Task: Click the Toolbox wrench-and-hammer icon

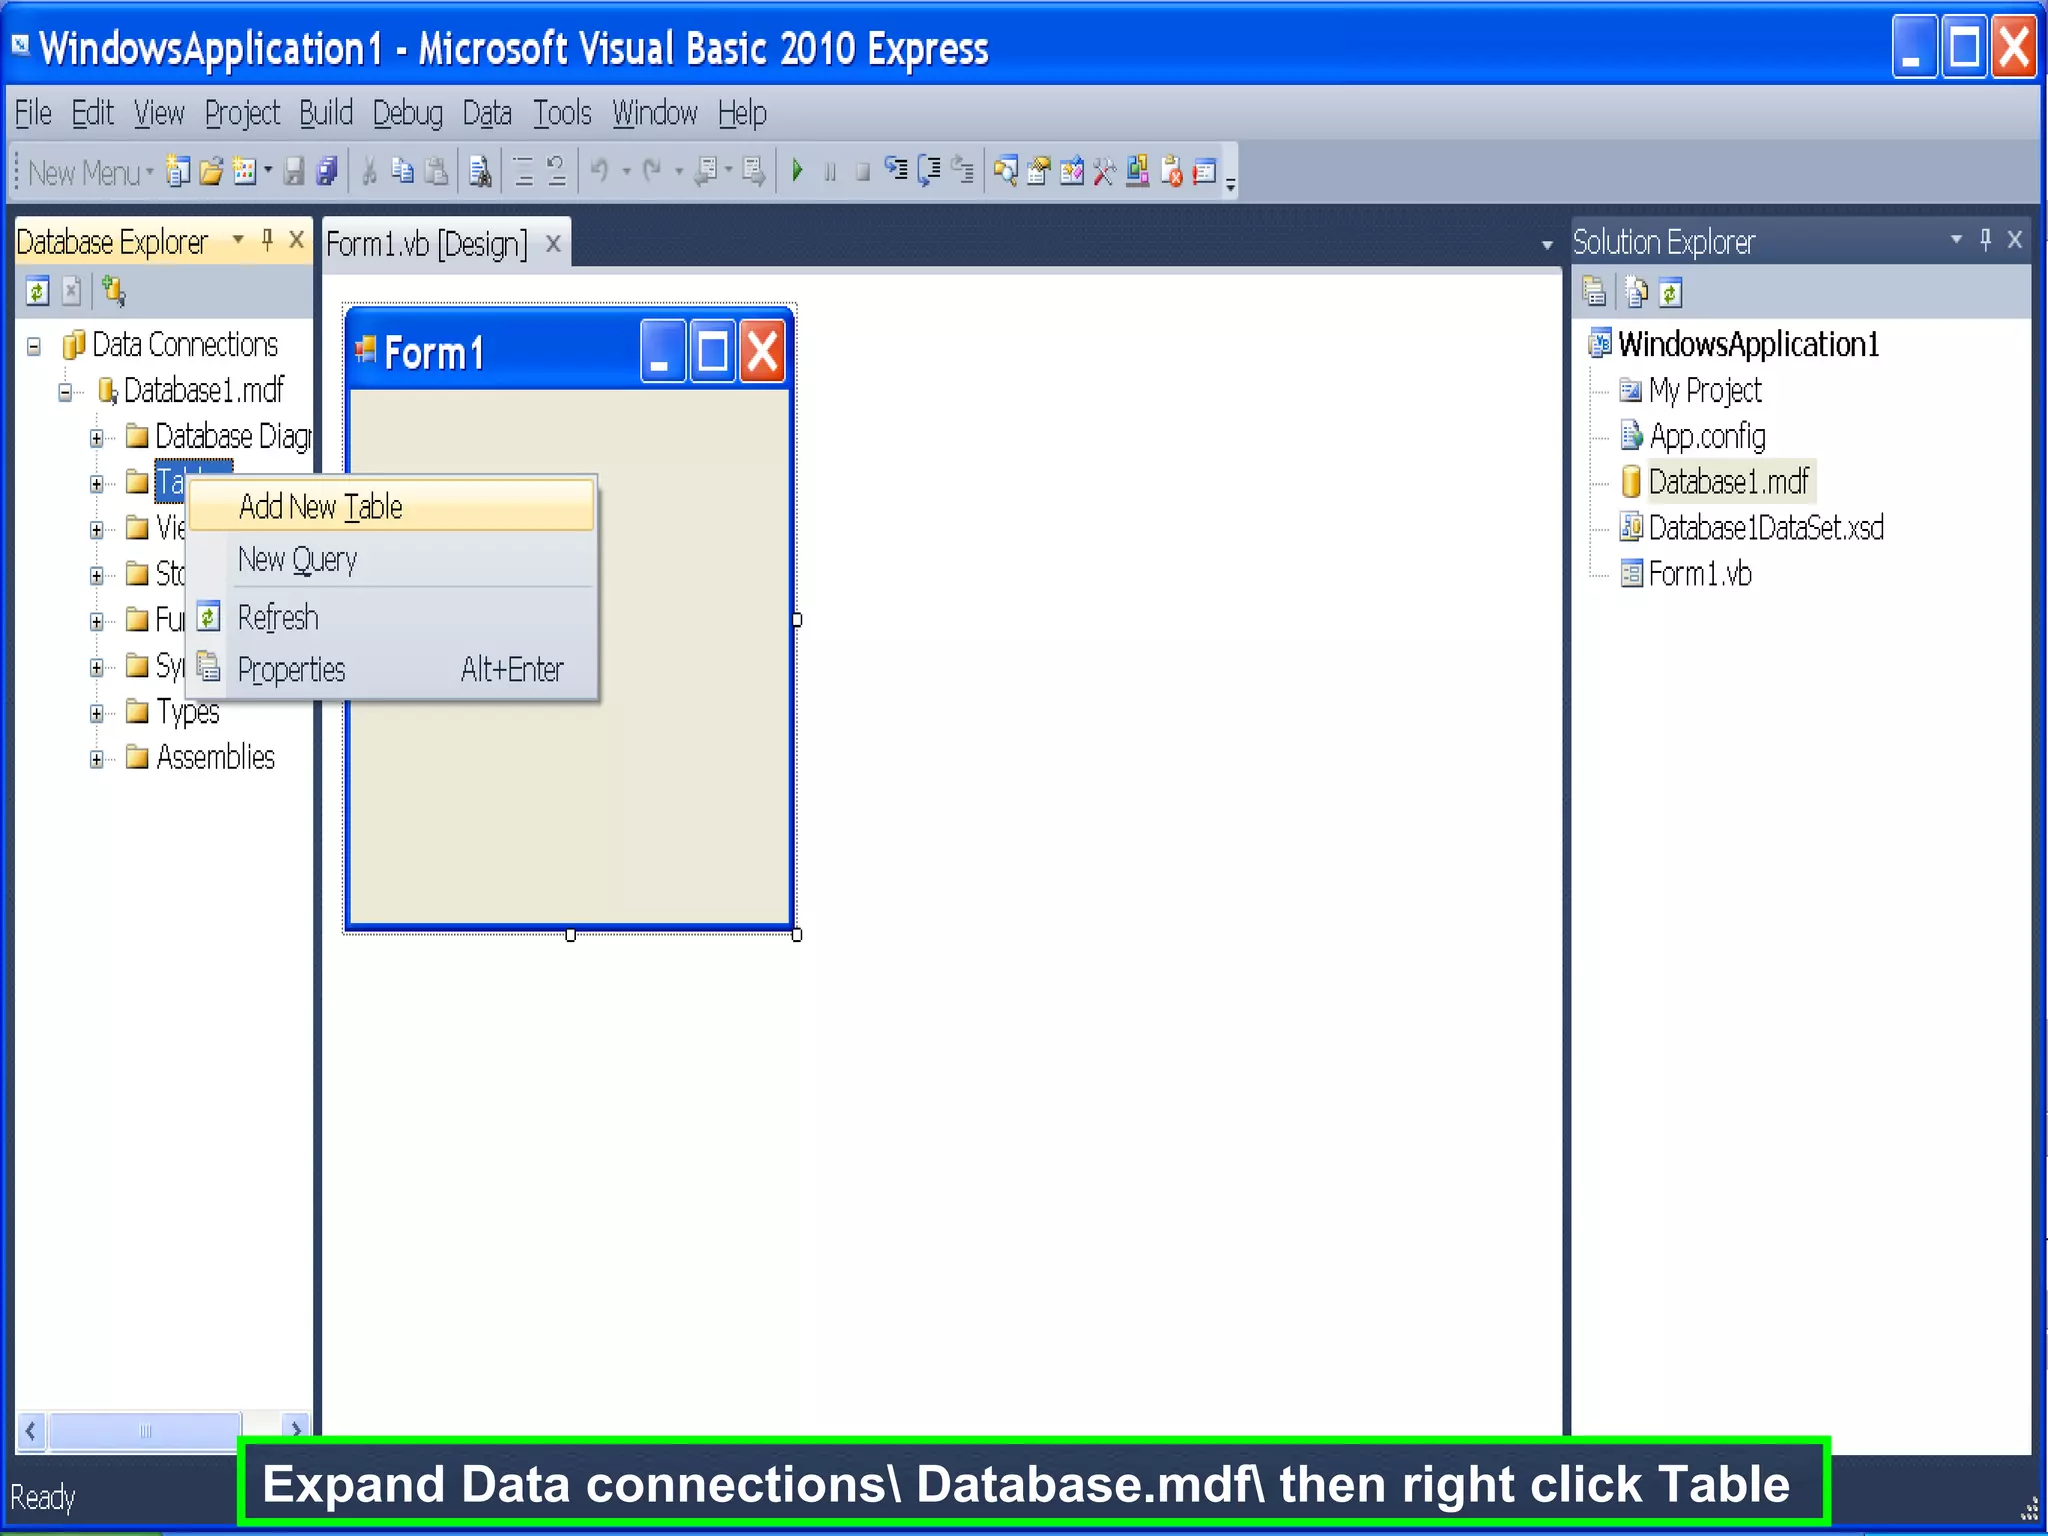Action: pos(1104,172)
